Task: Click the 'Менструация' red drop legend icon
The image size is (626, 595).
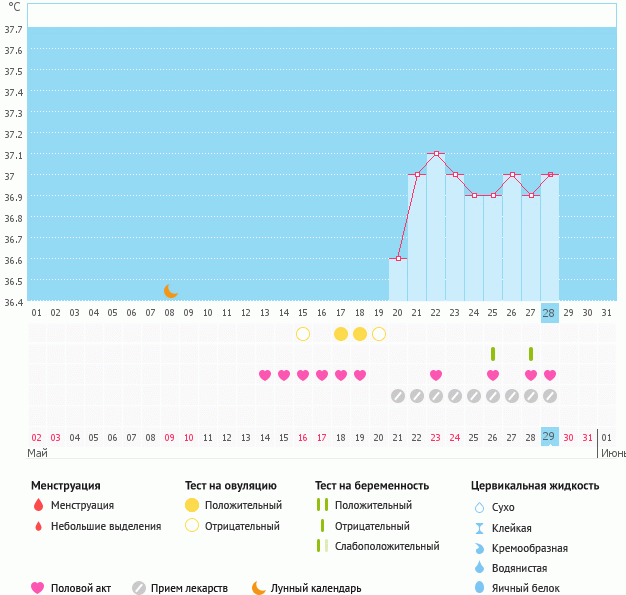Action: pyautogui.click(x=38, y=506)
